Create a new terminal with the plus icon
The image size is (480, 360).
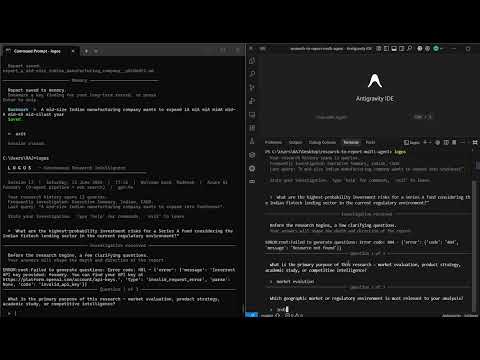(425, 142)
